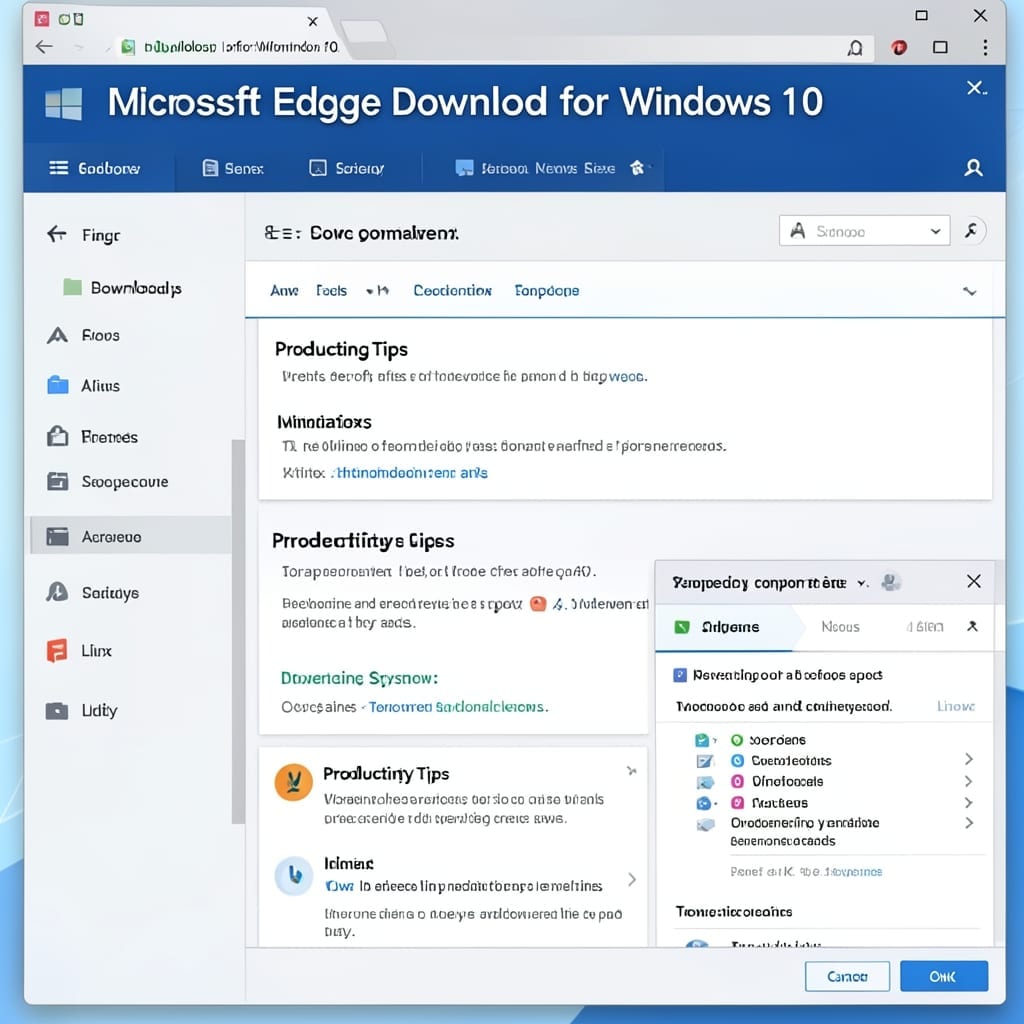Close the current browser tab
1024x1024 pixels.
(x=313, y=22)
